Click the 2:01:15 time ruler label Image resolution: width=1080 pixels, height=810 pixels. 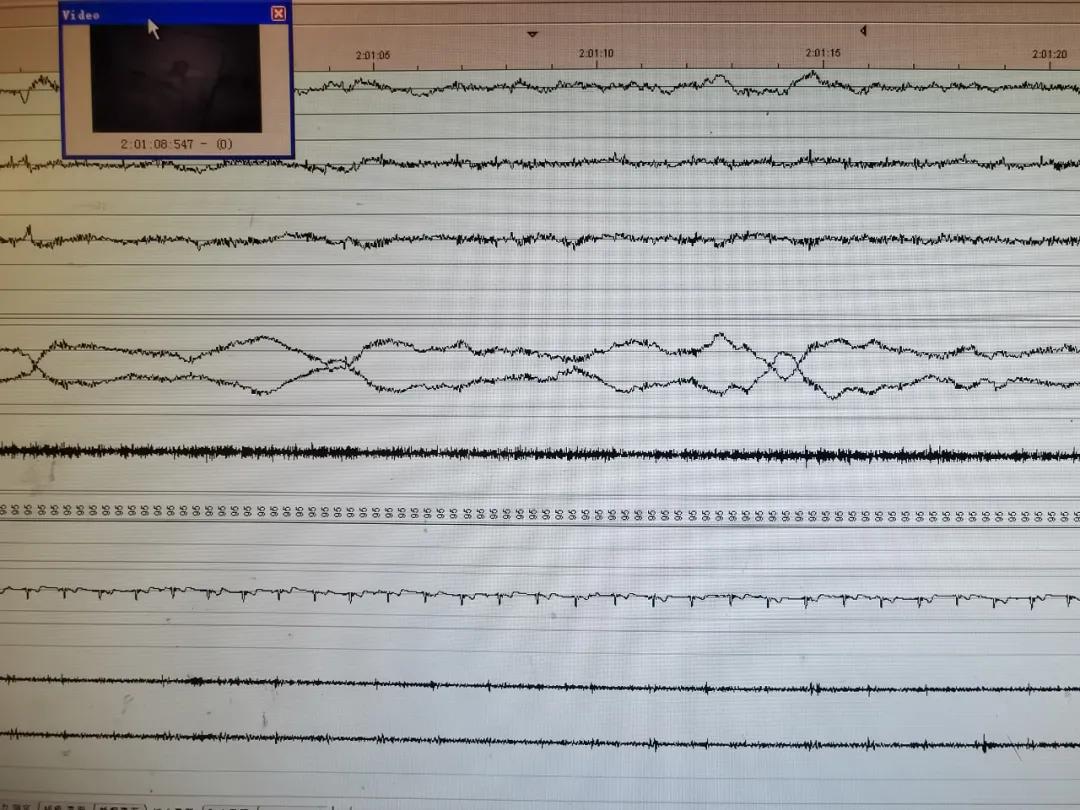coord(823,53)
